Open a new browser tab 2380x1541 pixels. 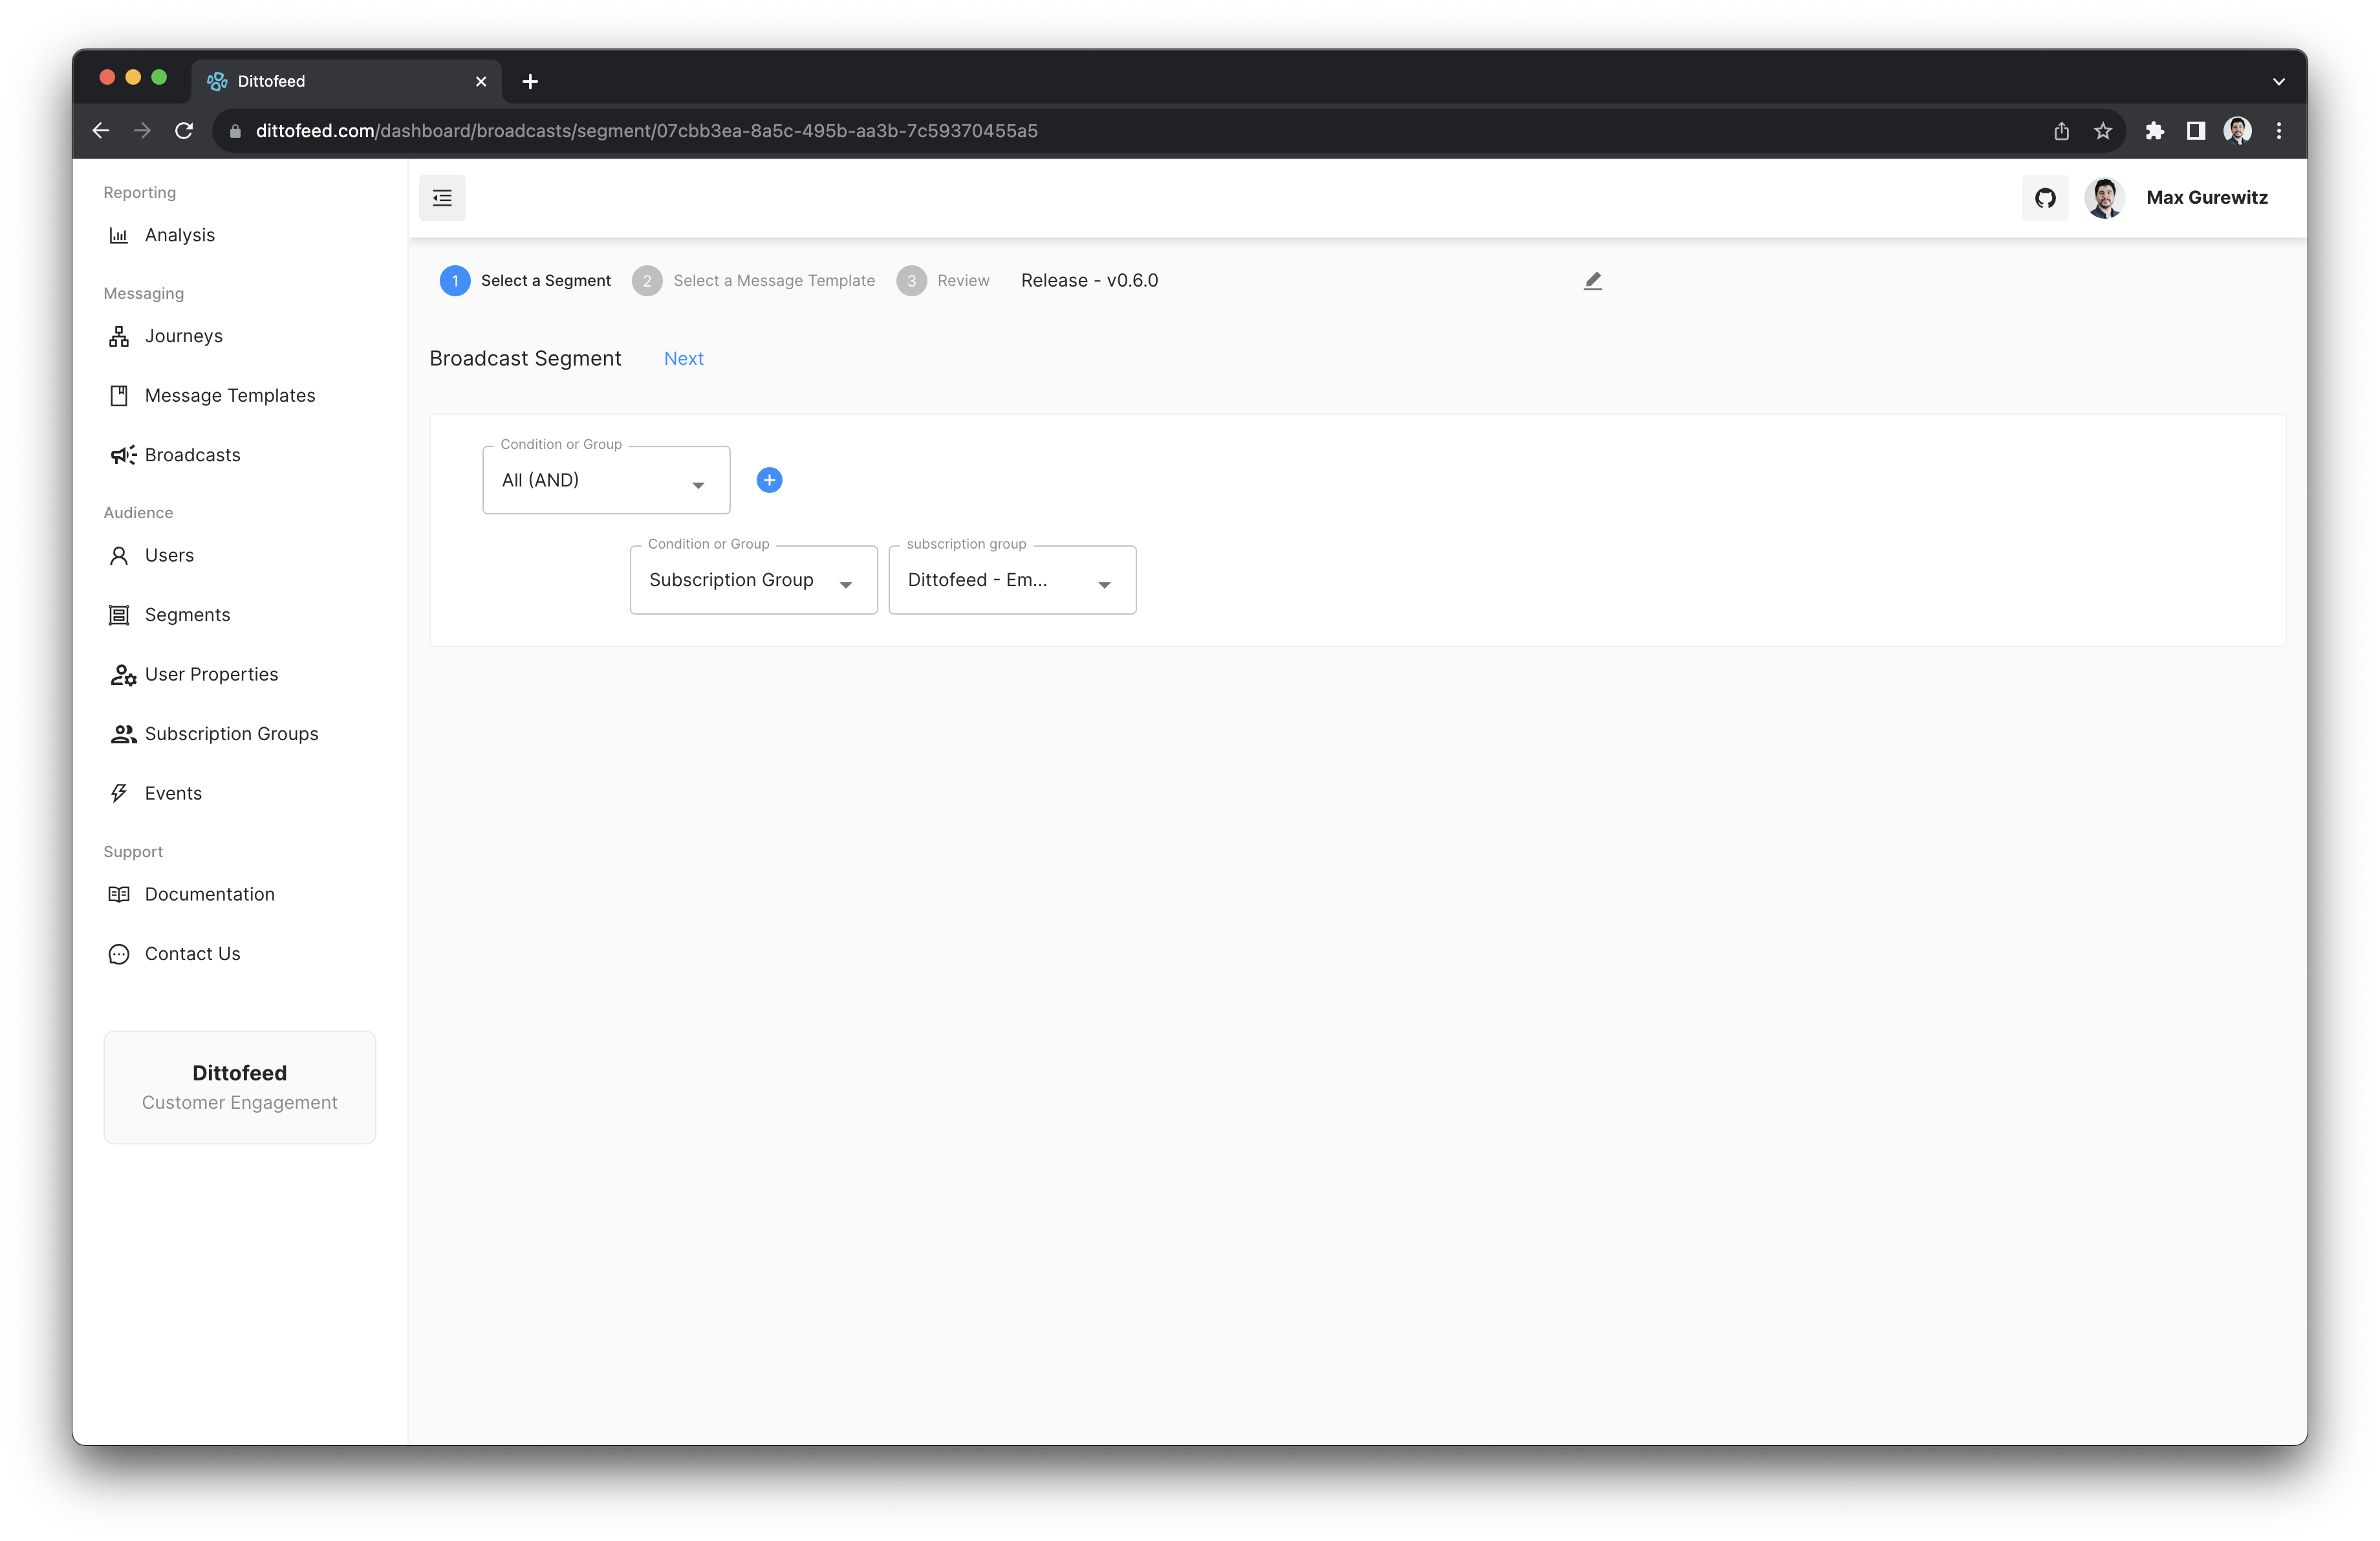click(530, 81)
